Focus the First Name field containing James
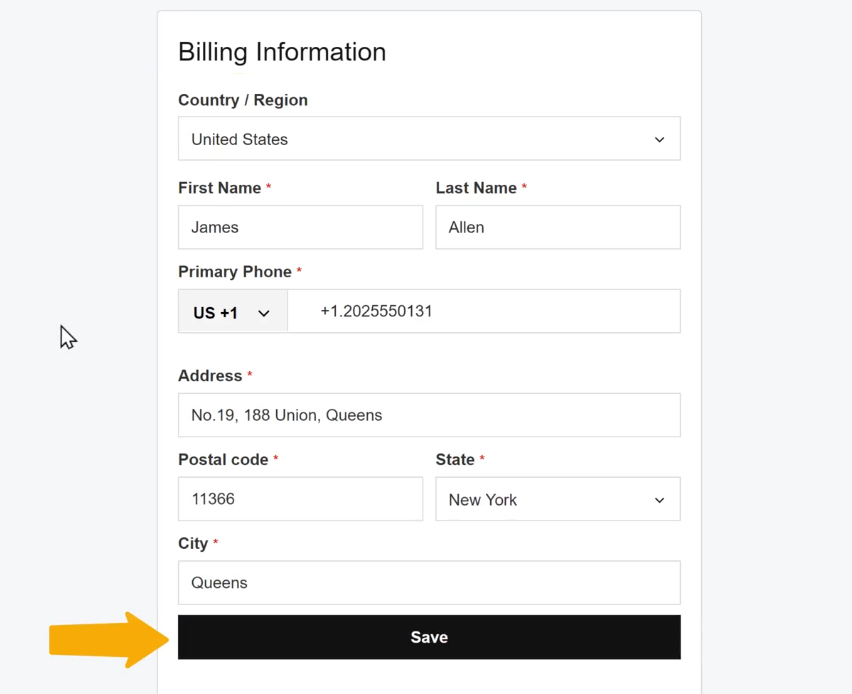Viewport: 852px width, 694px height. coord(300,227)
